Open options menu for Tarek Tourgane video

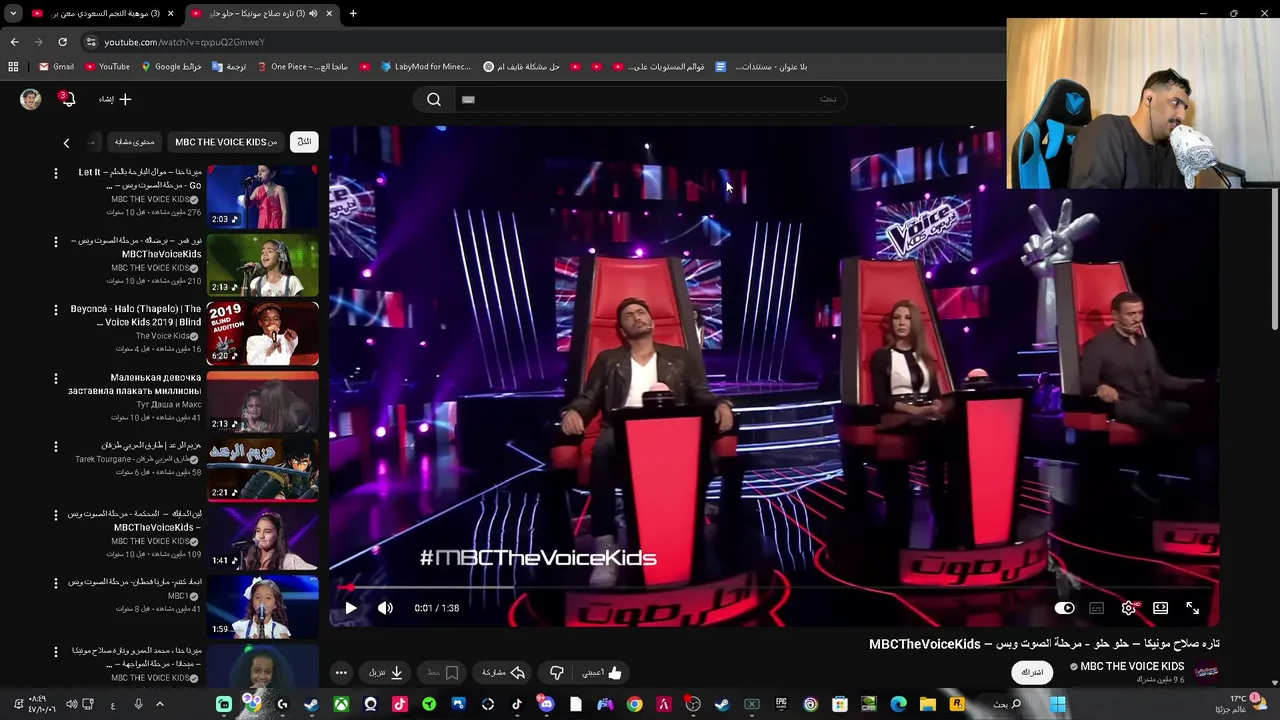pyautogui.click(x=56, y=447)
